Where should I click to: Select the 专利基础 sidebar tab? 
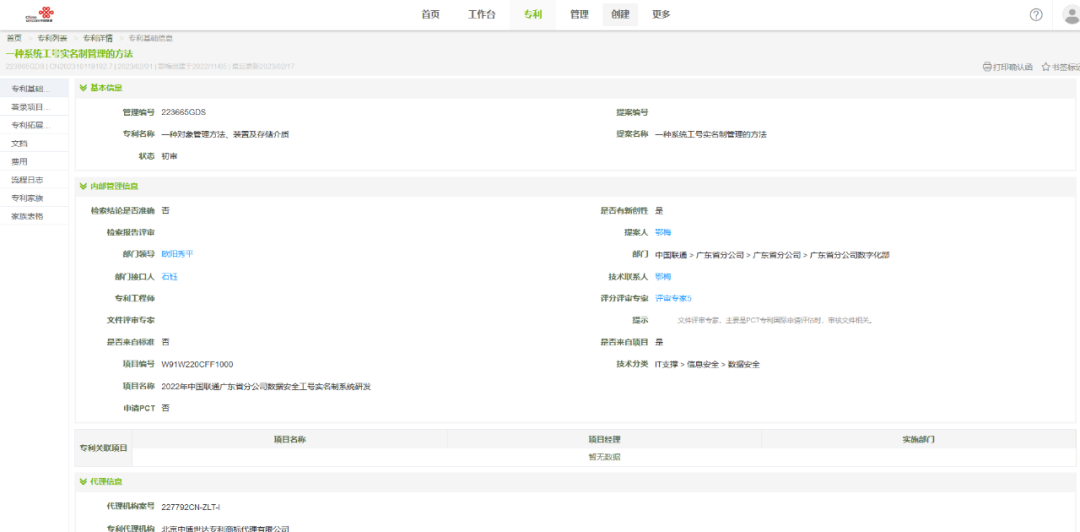tap(34, 88)
